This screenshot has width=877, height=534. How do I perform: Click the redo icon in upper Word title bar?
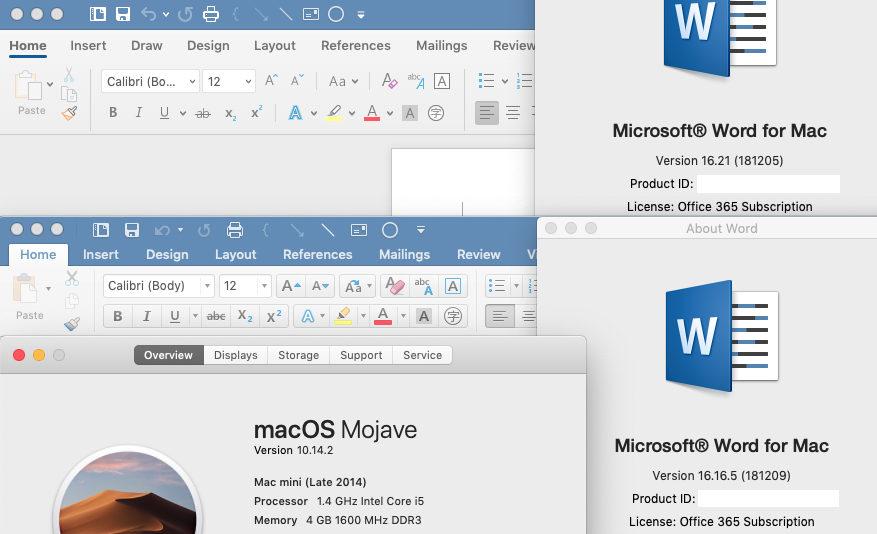185,14
